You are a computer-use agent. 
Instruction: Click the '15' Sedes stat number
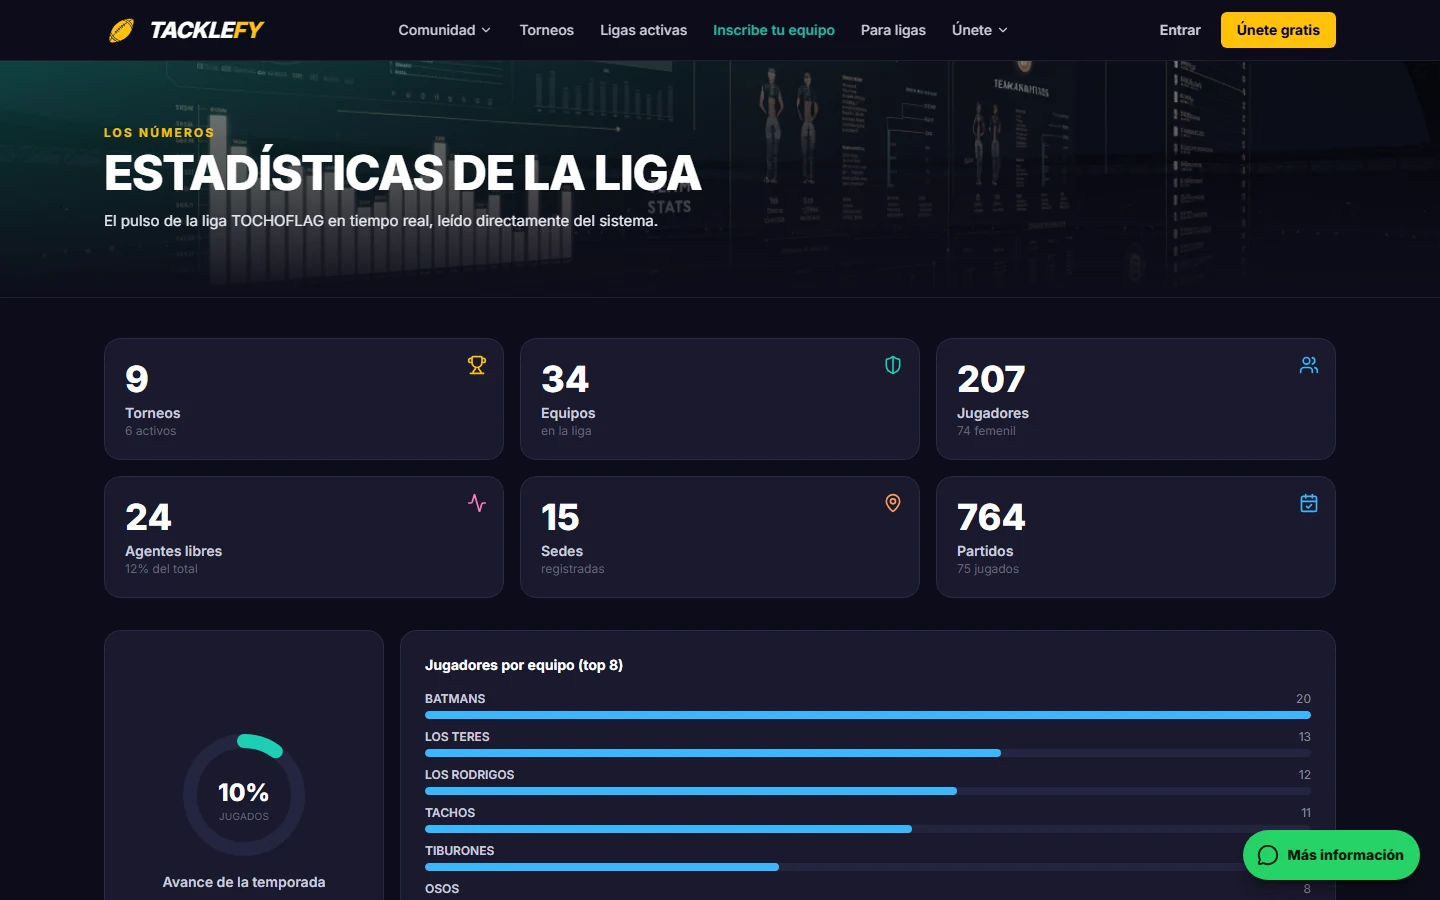pyautogui.click(x=560, y=517)
